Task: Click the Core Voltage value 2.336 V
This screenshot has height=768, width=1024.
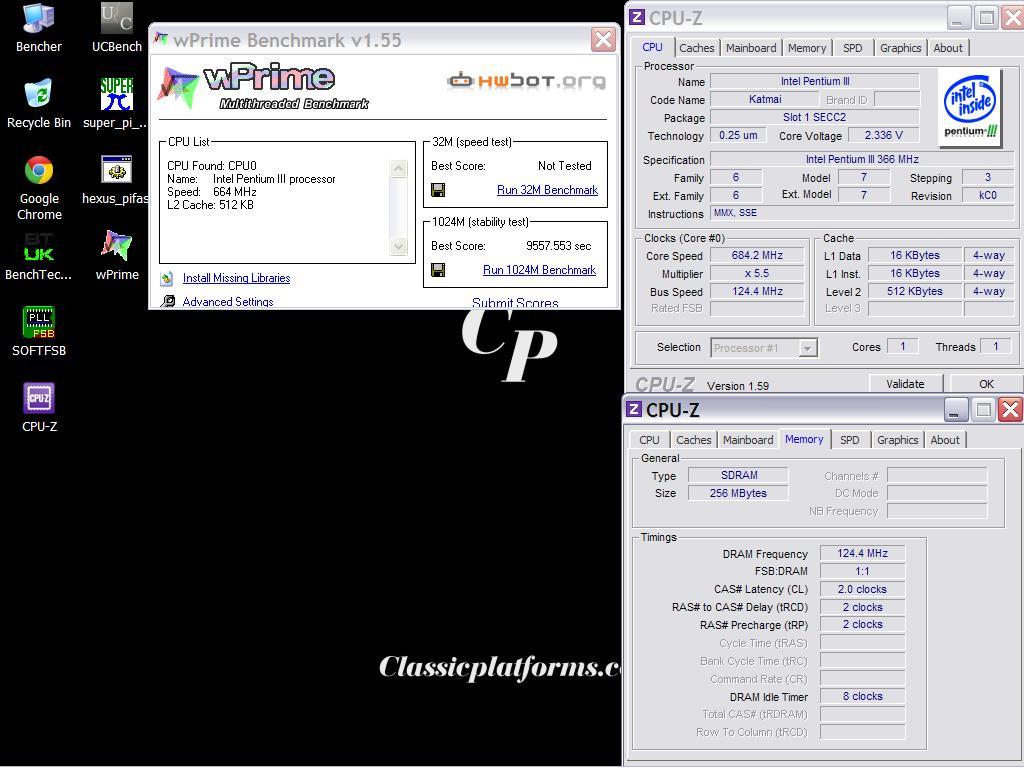Action: point(883,135)
